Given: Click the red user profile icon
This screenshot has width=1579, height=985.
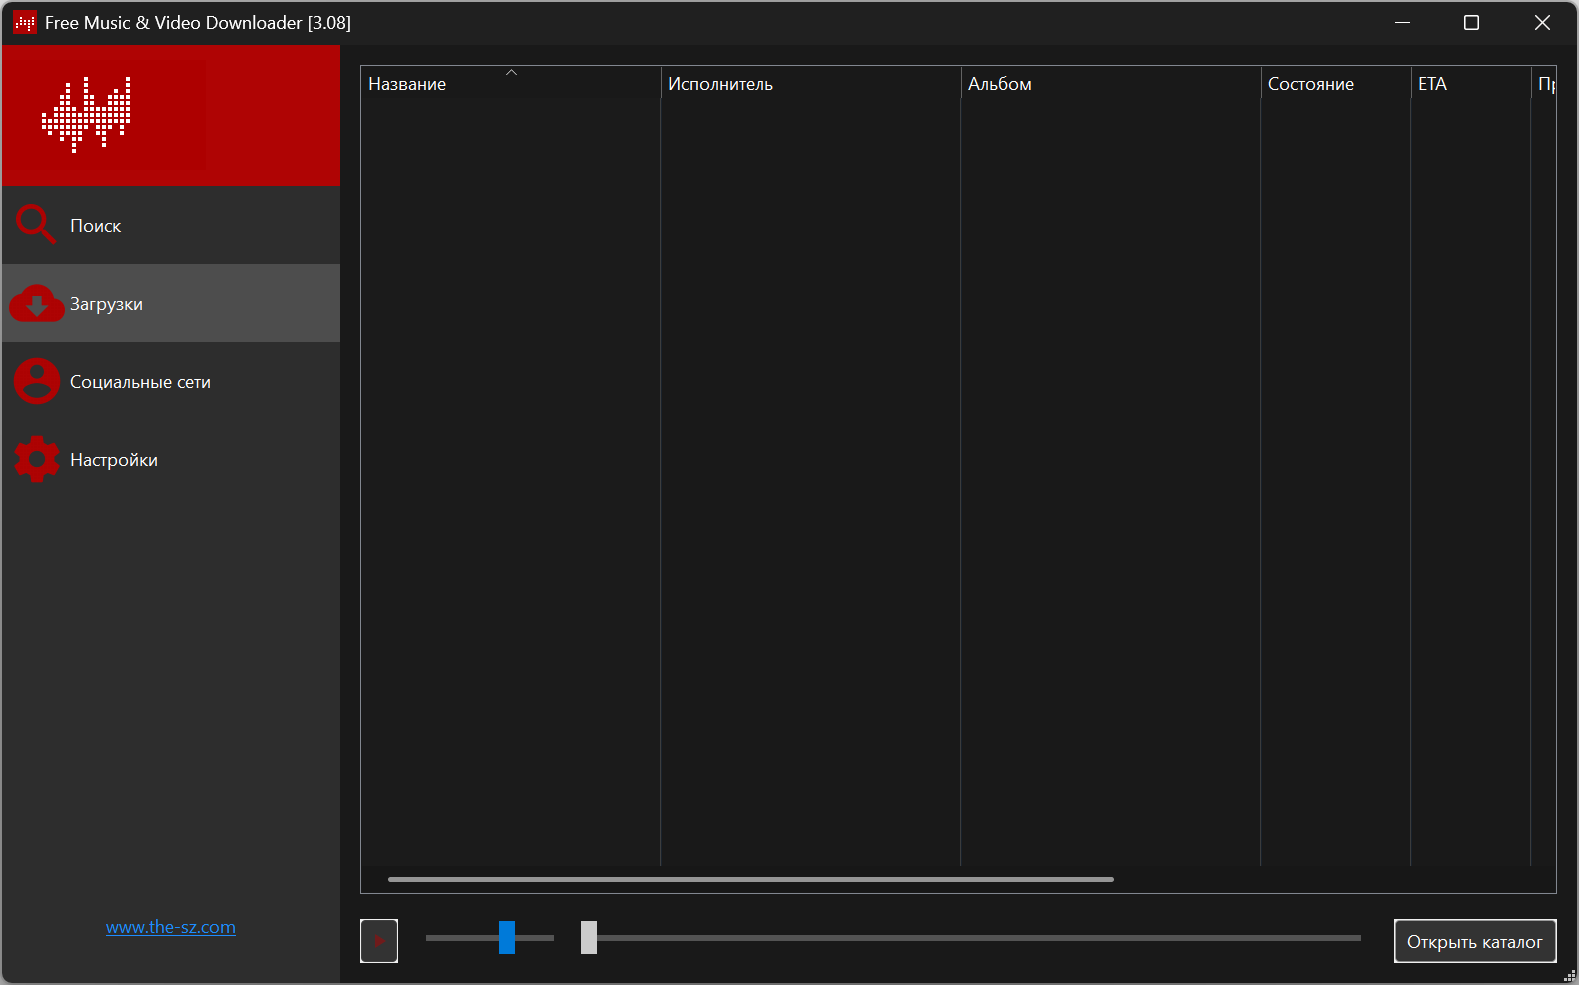Looking at the screenshot, I should point(37,381).
